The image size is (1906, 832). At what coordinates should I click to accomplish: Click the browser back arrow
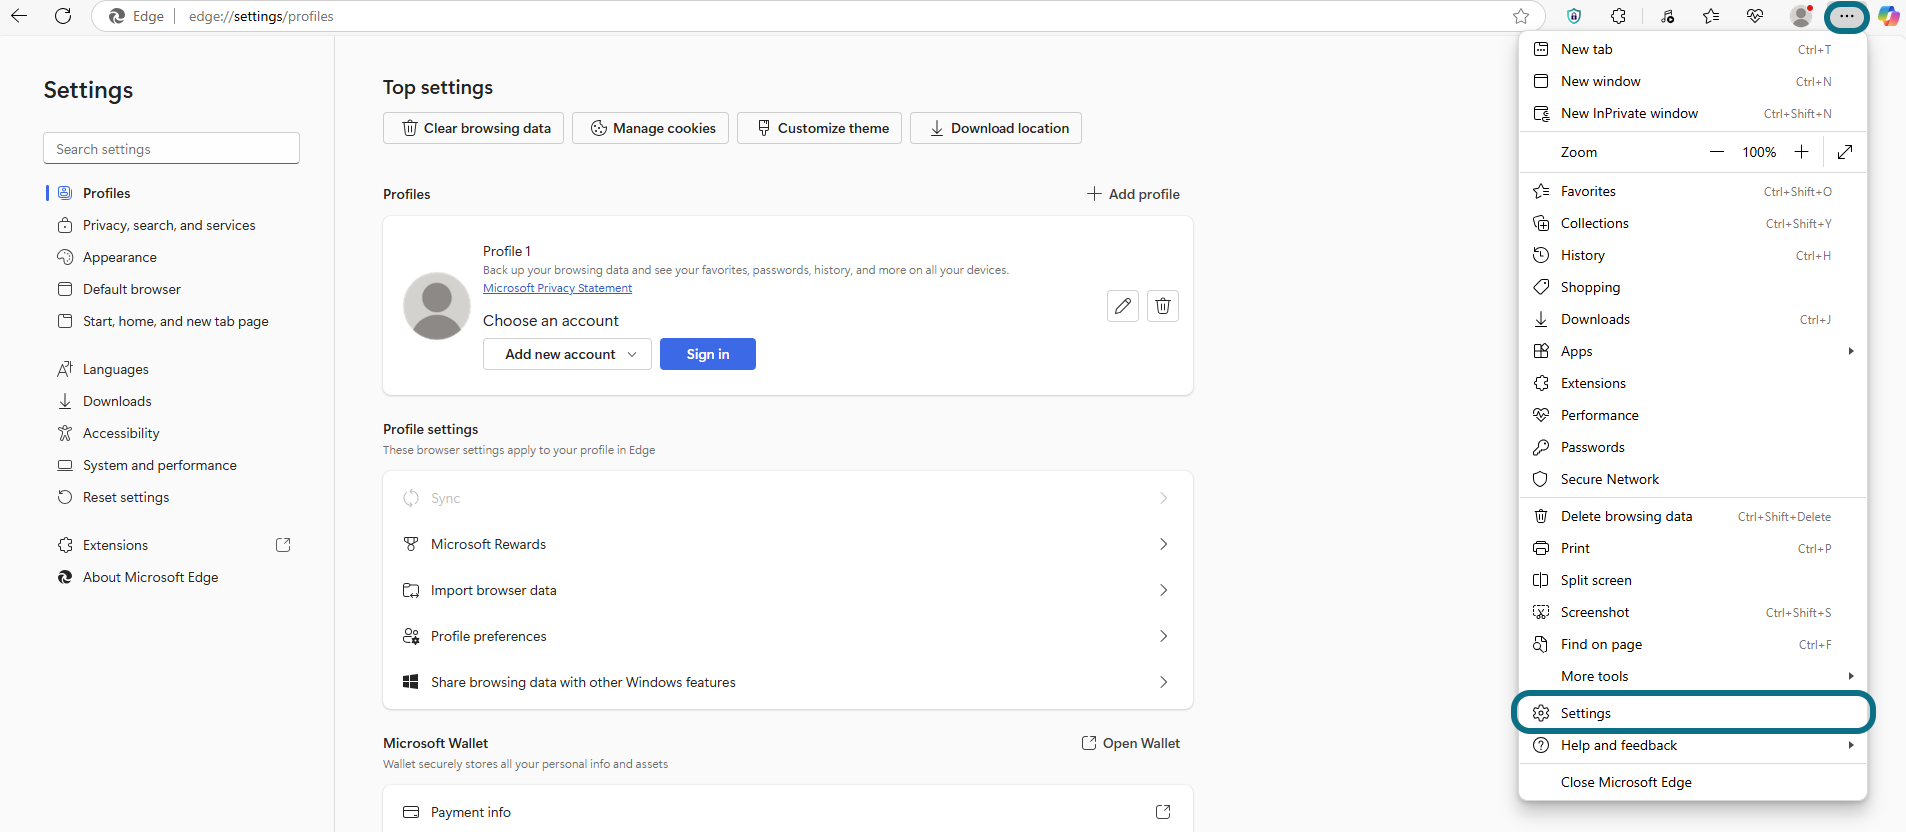click(x=19, y=16)
